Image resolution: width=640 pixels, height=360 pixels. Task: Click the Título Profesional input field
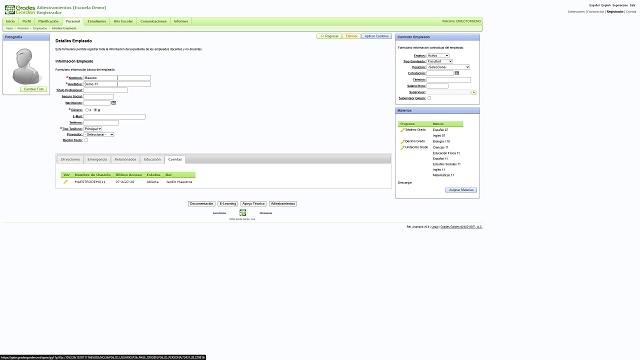[105, 90]
